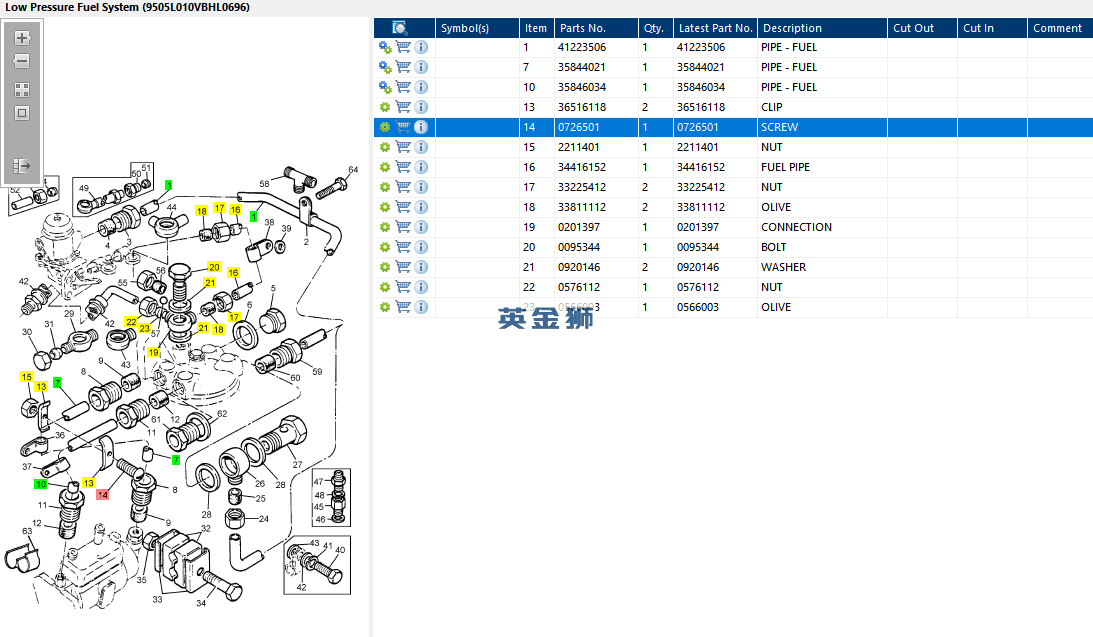Image resolution: width=1093 pixels, height=637 pixels.
Task: Zoom in on the parts diagram
Action: pyautogui.click(x=22, y=38)
